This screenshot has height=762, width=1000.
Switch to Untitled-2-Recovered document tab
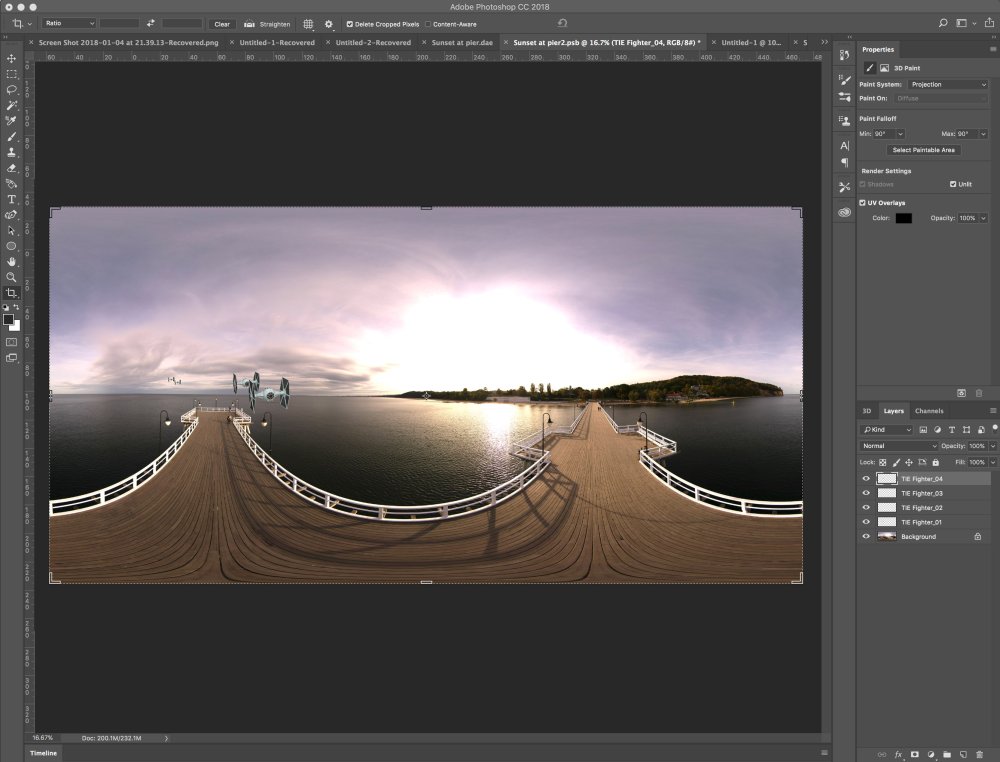point(373,43)
